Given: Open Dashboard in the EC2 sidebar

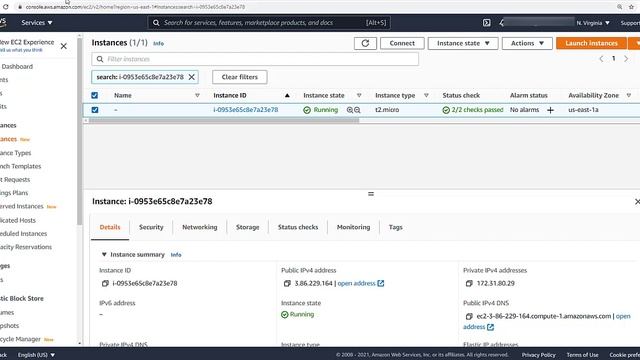Looking at the screenshot, I should 17,67.
